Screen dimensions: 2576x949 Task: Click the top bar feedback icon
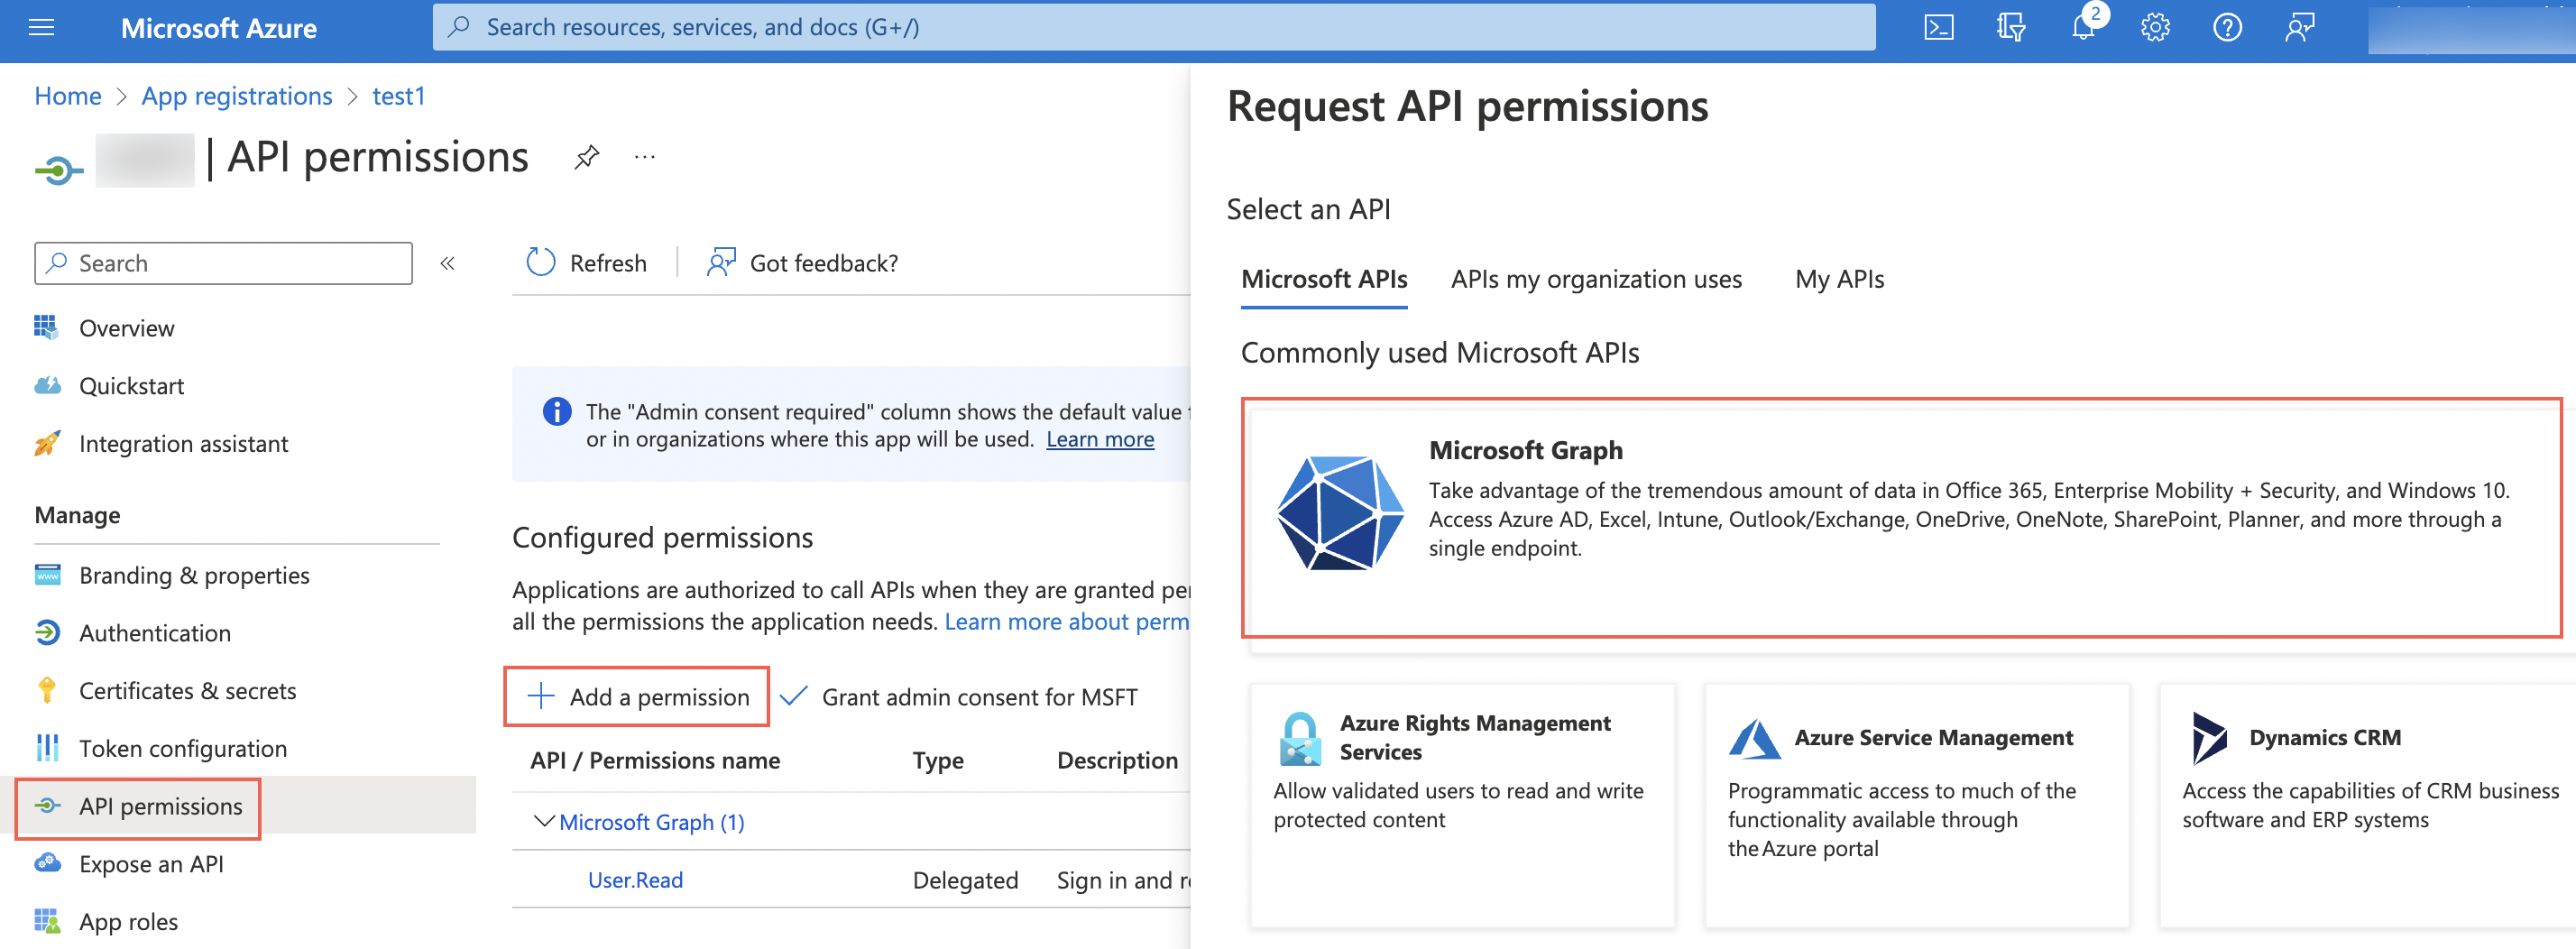(x=2299, y=27)
